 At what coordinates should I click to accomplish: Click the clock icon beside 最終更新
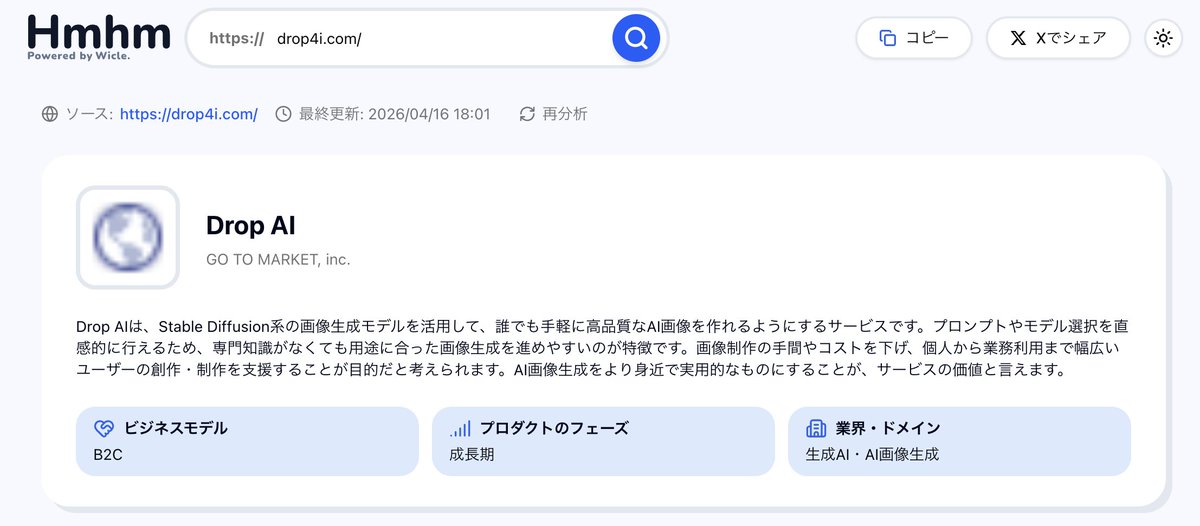coord(283,114)
